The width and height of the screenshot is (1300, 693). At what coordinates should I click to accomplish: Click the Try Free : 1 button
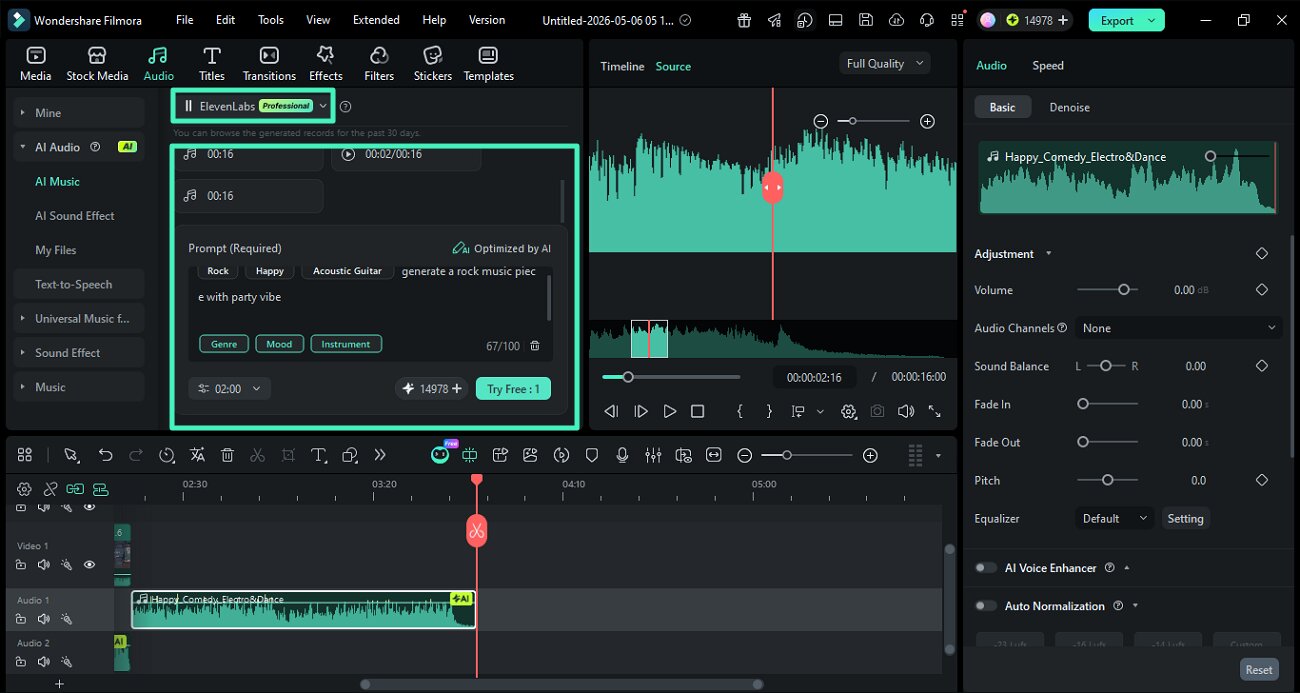point(513,389)
